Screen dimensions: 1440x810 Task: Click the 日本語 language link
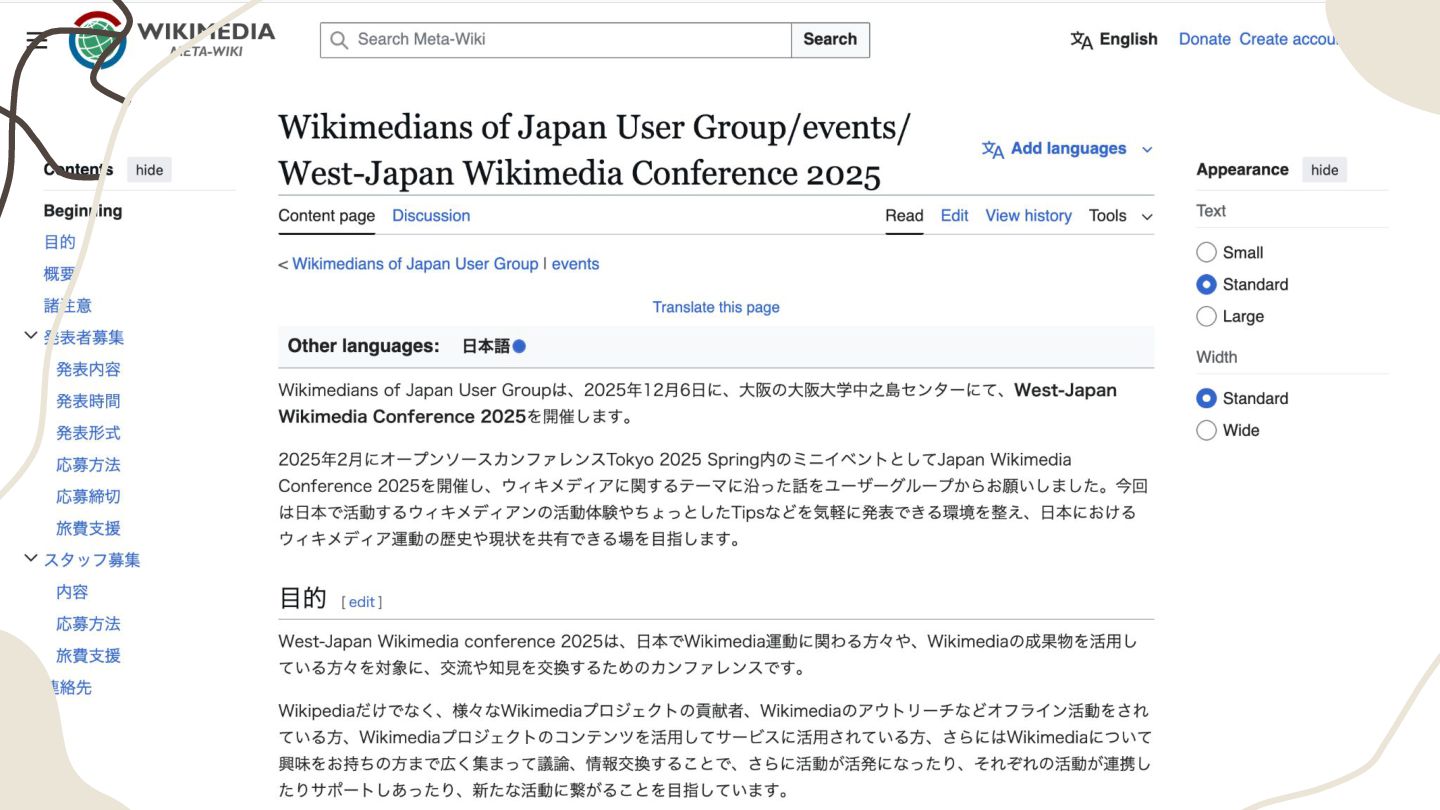point(486,346)
